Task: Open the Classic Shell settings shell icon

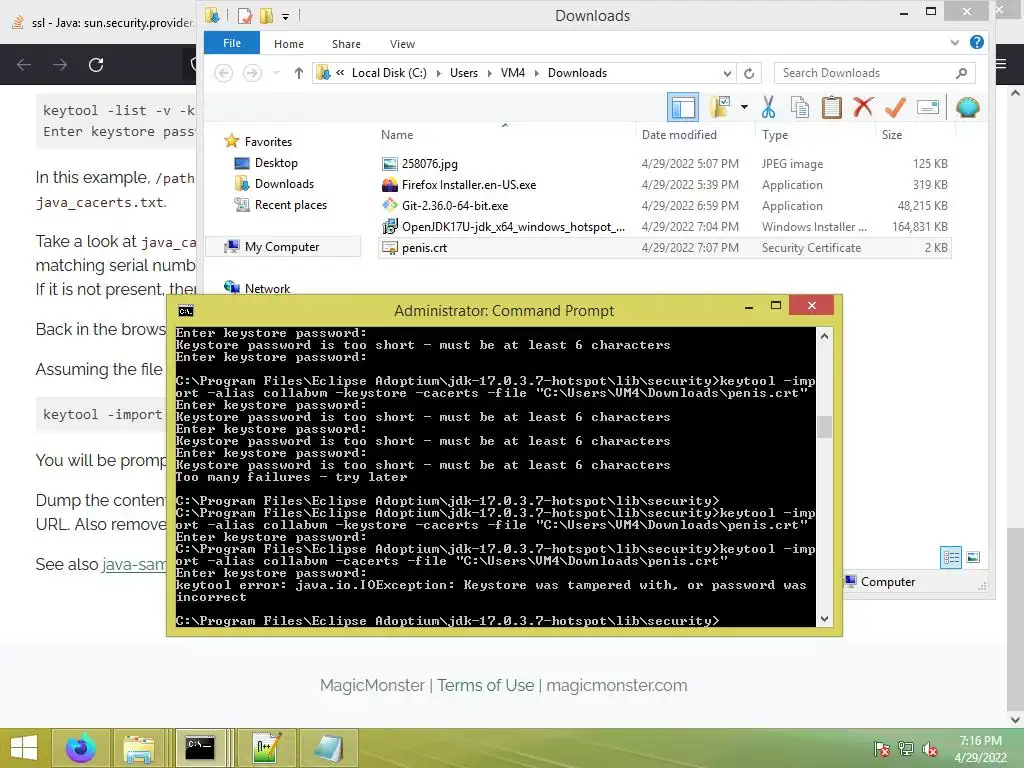Action: [967, 107]
